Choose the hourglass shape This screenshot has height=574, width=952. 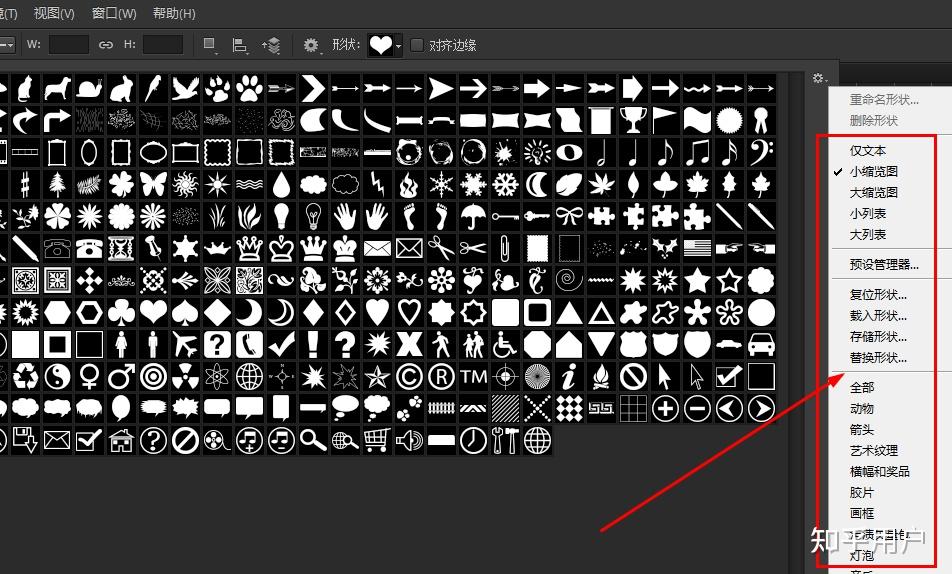(121, 248)
